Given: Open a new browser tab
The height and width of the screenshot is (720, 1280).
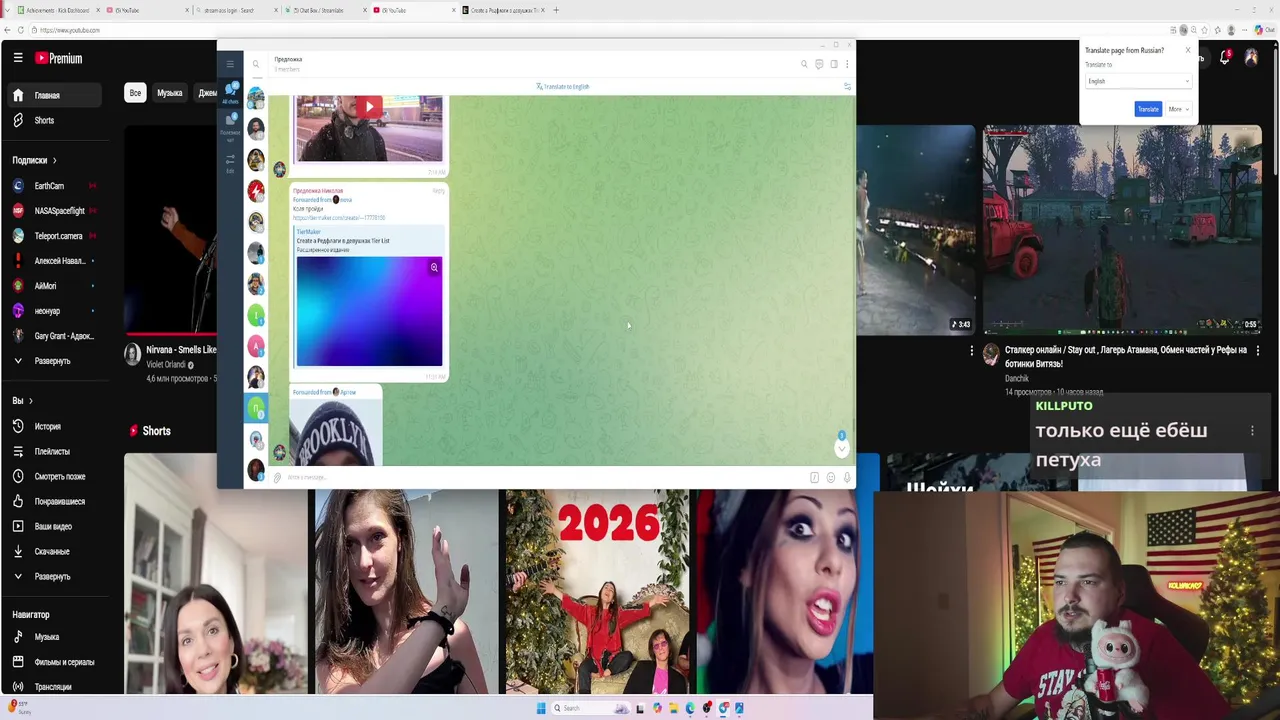Looking at the screenshot, I should (556, 10).
